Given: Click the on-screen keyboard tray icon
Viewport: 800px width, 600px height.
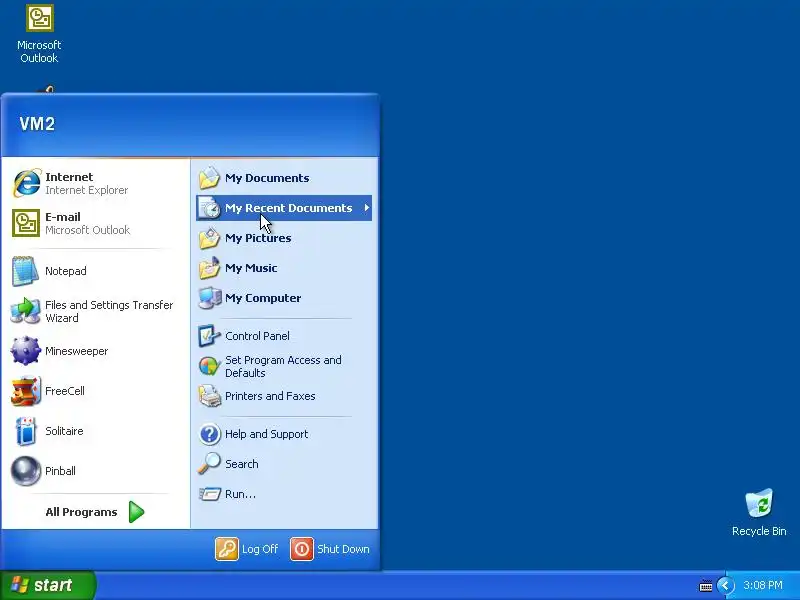Looking at the screenshot, I should point(706,585).
